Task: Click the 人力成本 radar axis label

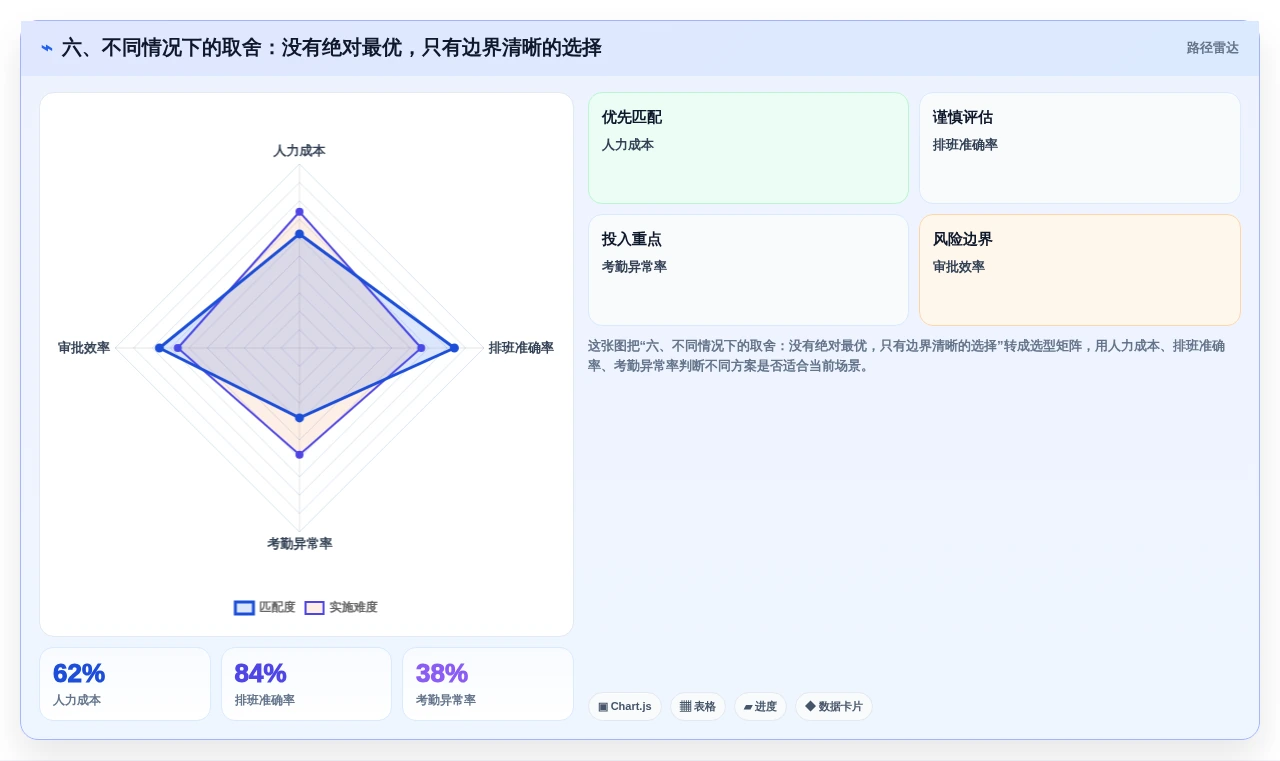Action: pos(299,151)
